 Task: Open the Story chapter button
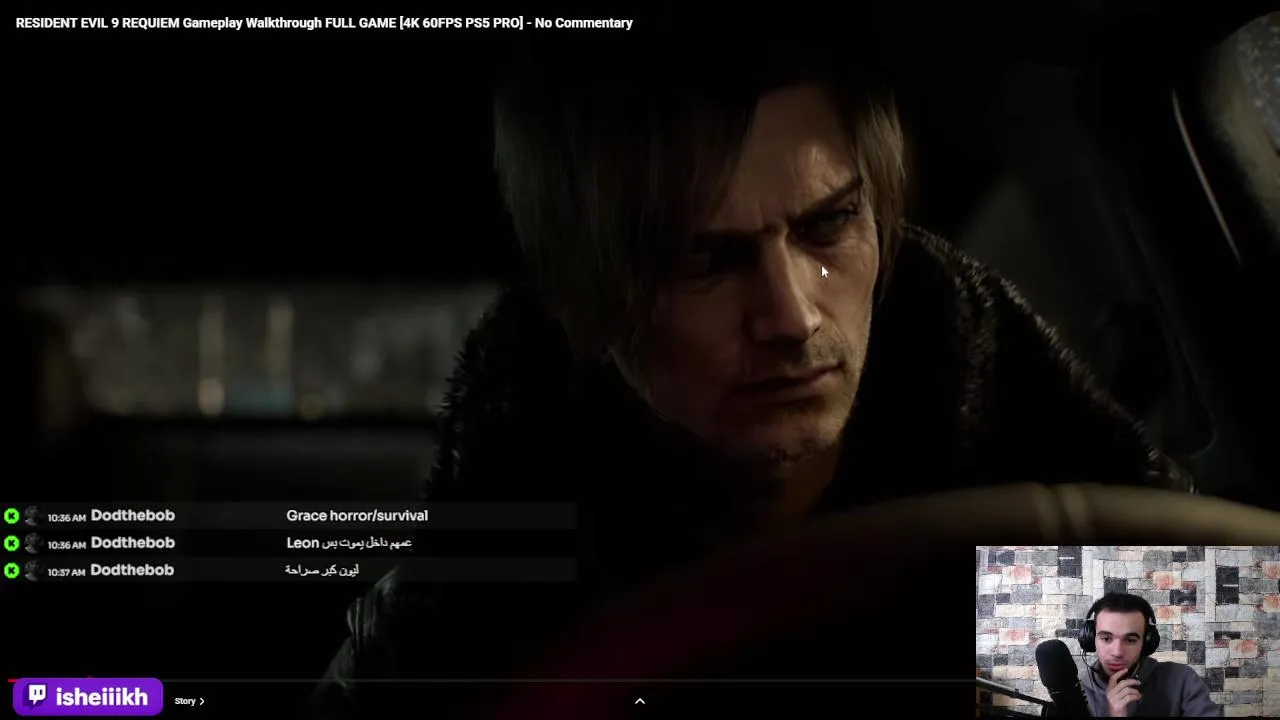[x=189, y=701]
